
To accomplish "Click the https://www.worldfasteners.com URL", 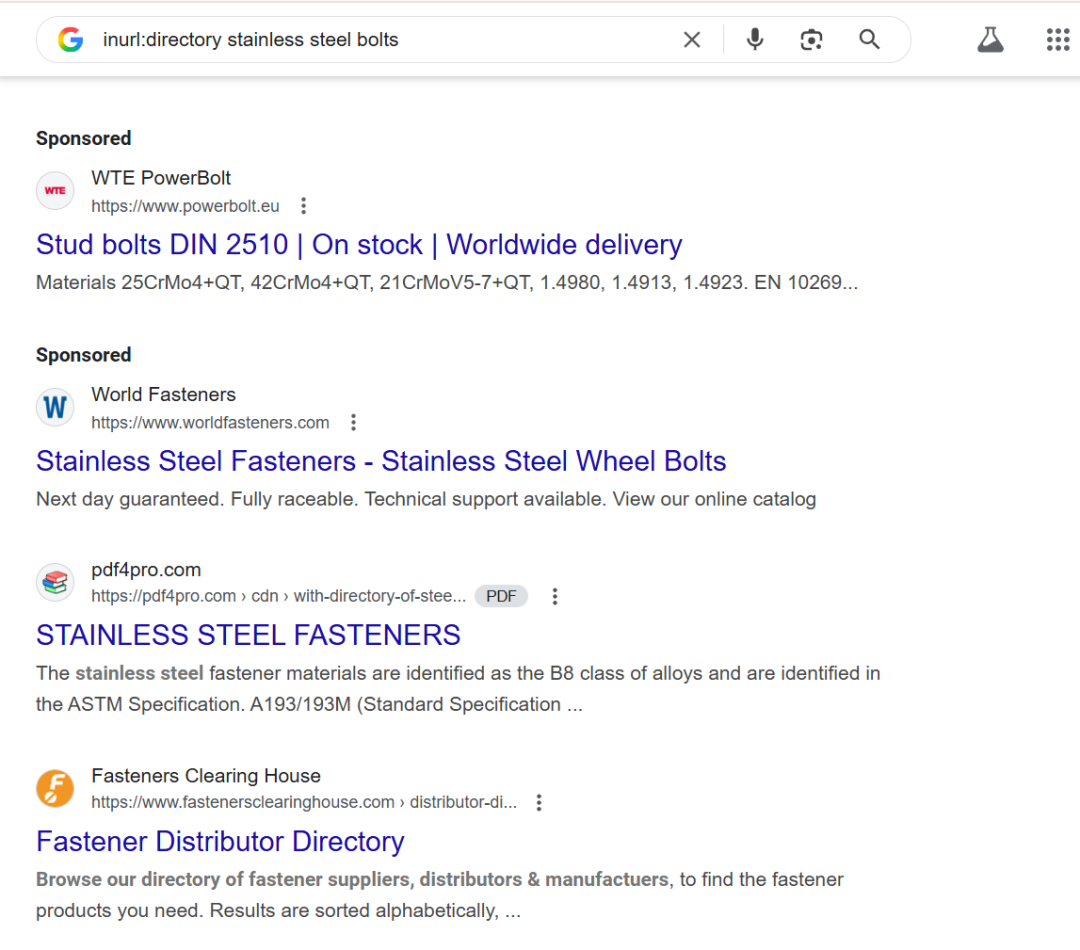I will tap(210, 422).
